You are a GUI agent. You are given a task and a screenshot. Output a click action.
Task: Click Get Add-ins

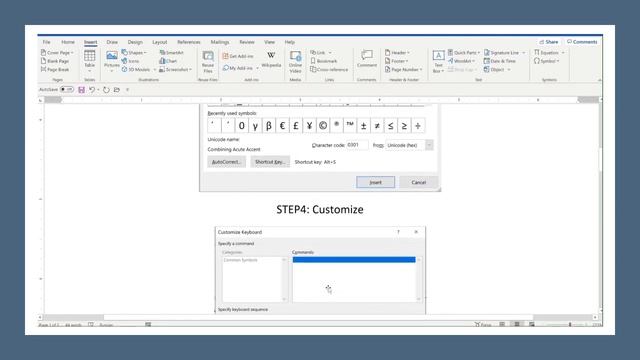(238, 56)
